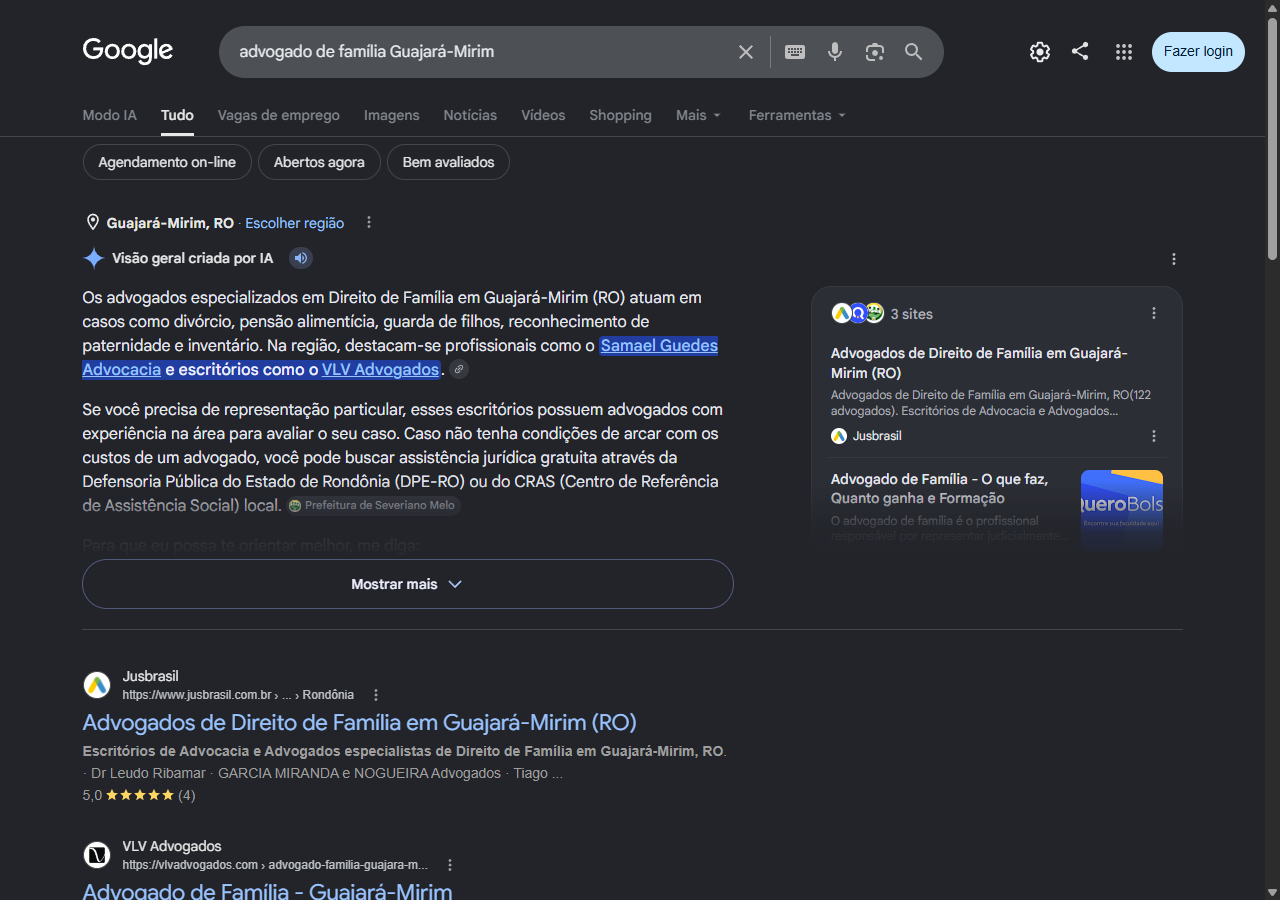Open the three-dot menu beside Escolher região

(369, 223)
